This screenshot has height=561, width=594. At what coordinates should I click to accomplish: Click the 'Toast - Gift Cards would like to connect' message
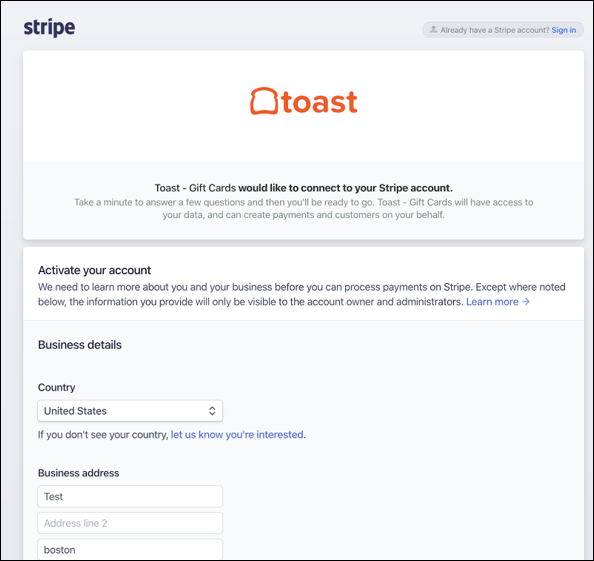[x=303, y=188]
